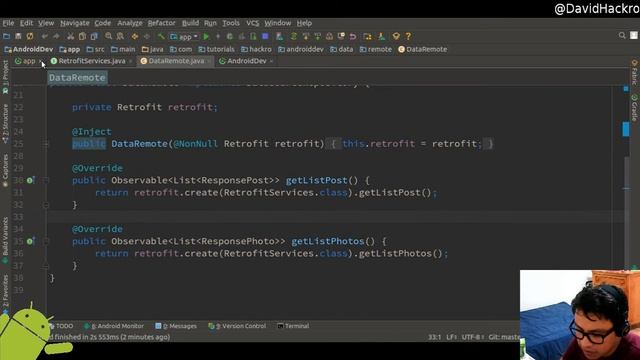The width and height of the screenshot is (640, 360).
Task: Click the Search Everywhere magnifier icon
Action: coord(622,36)
